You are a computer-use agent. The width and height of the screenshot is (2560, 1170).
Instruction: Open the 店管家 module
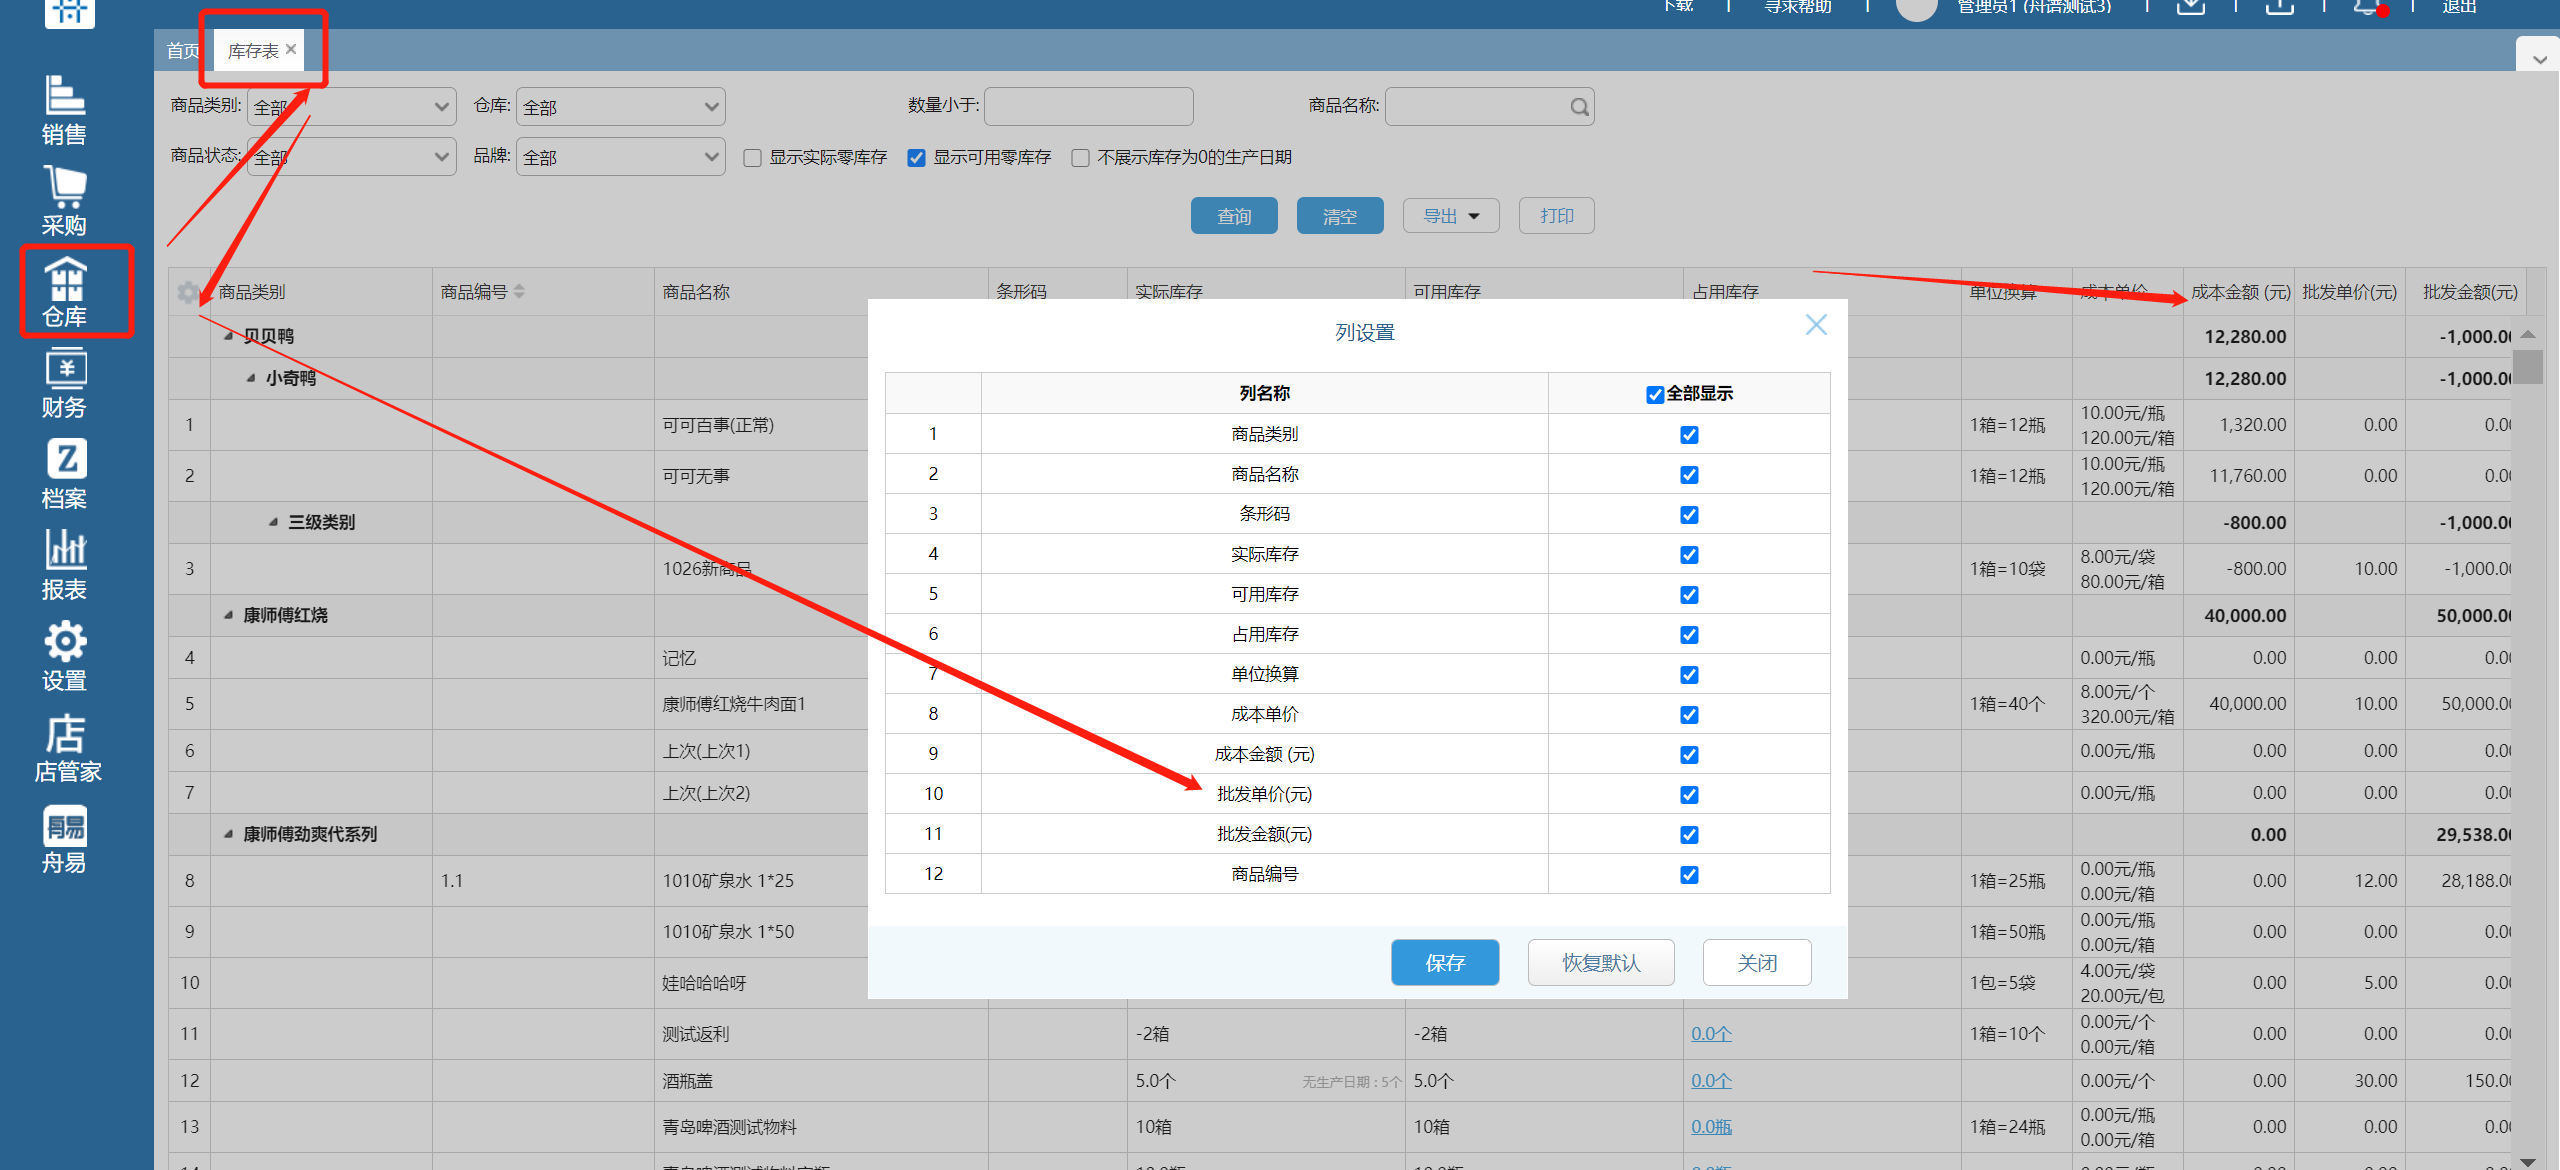pyautogui.click(x=67, y=747)
